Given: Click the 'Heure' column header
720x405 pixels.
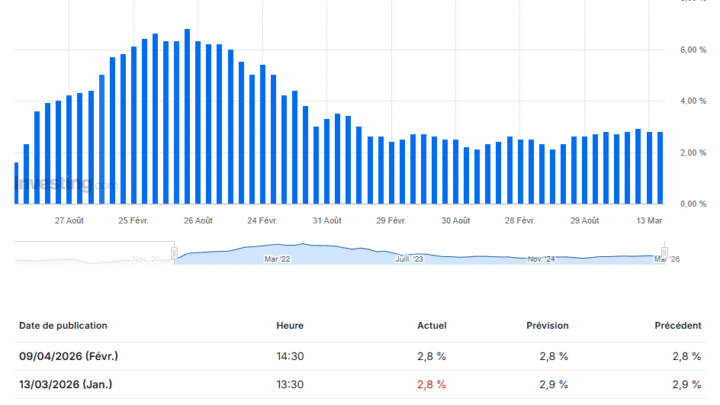Looking at the screenshot, I should pyautogui.click(x=290, y=325).
